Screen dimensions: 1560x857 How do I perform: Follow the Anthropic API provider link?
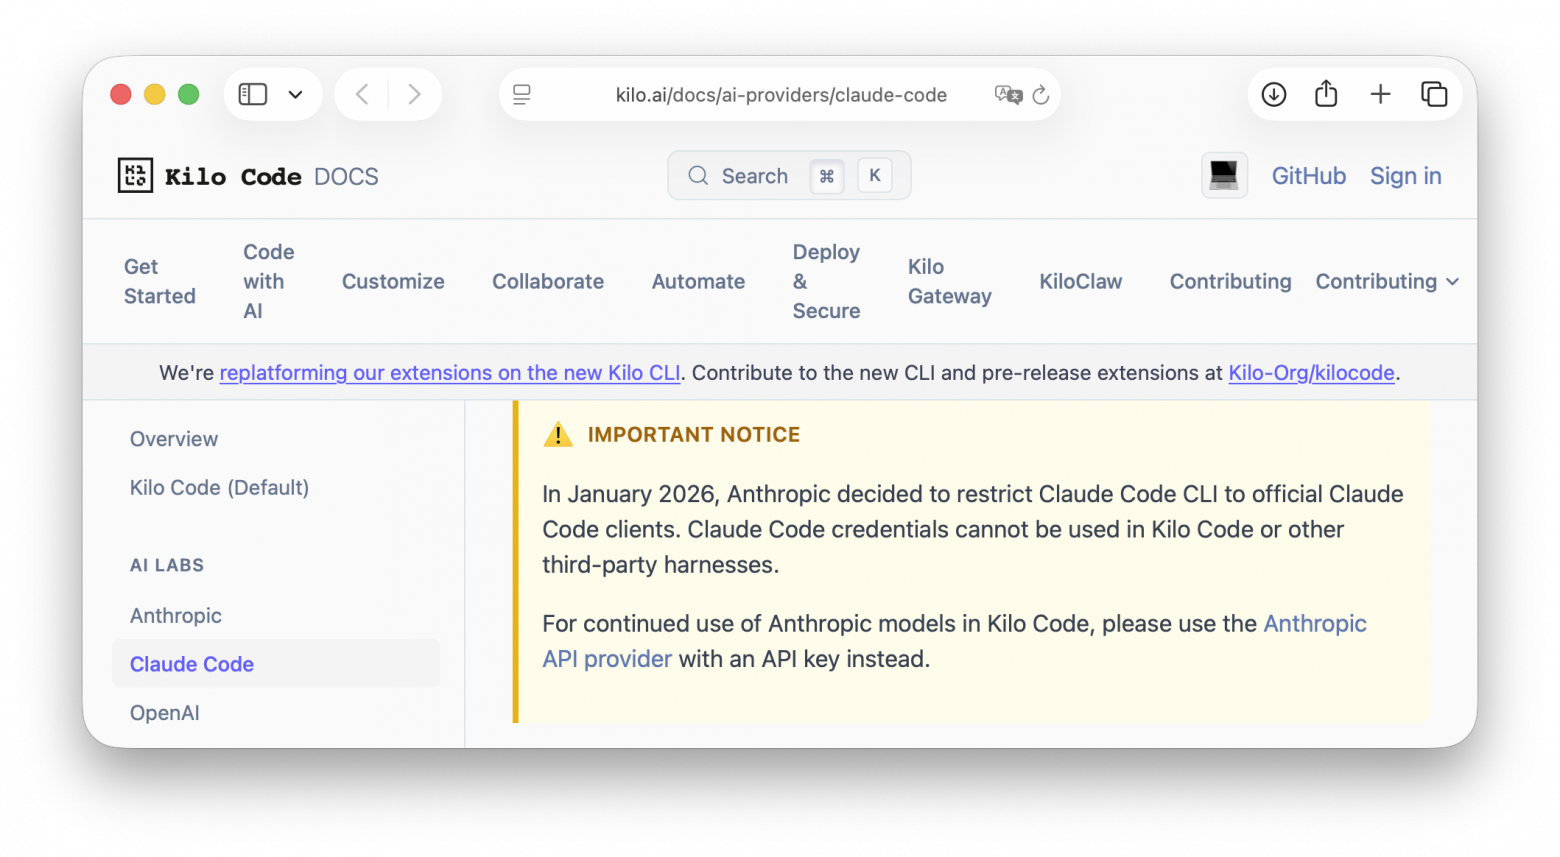[x=1314, y=624]
